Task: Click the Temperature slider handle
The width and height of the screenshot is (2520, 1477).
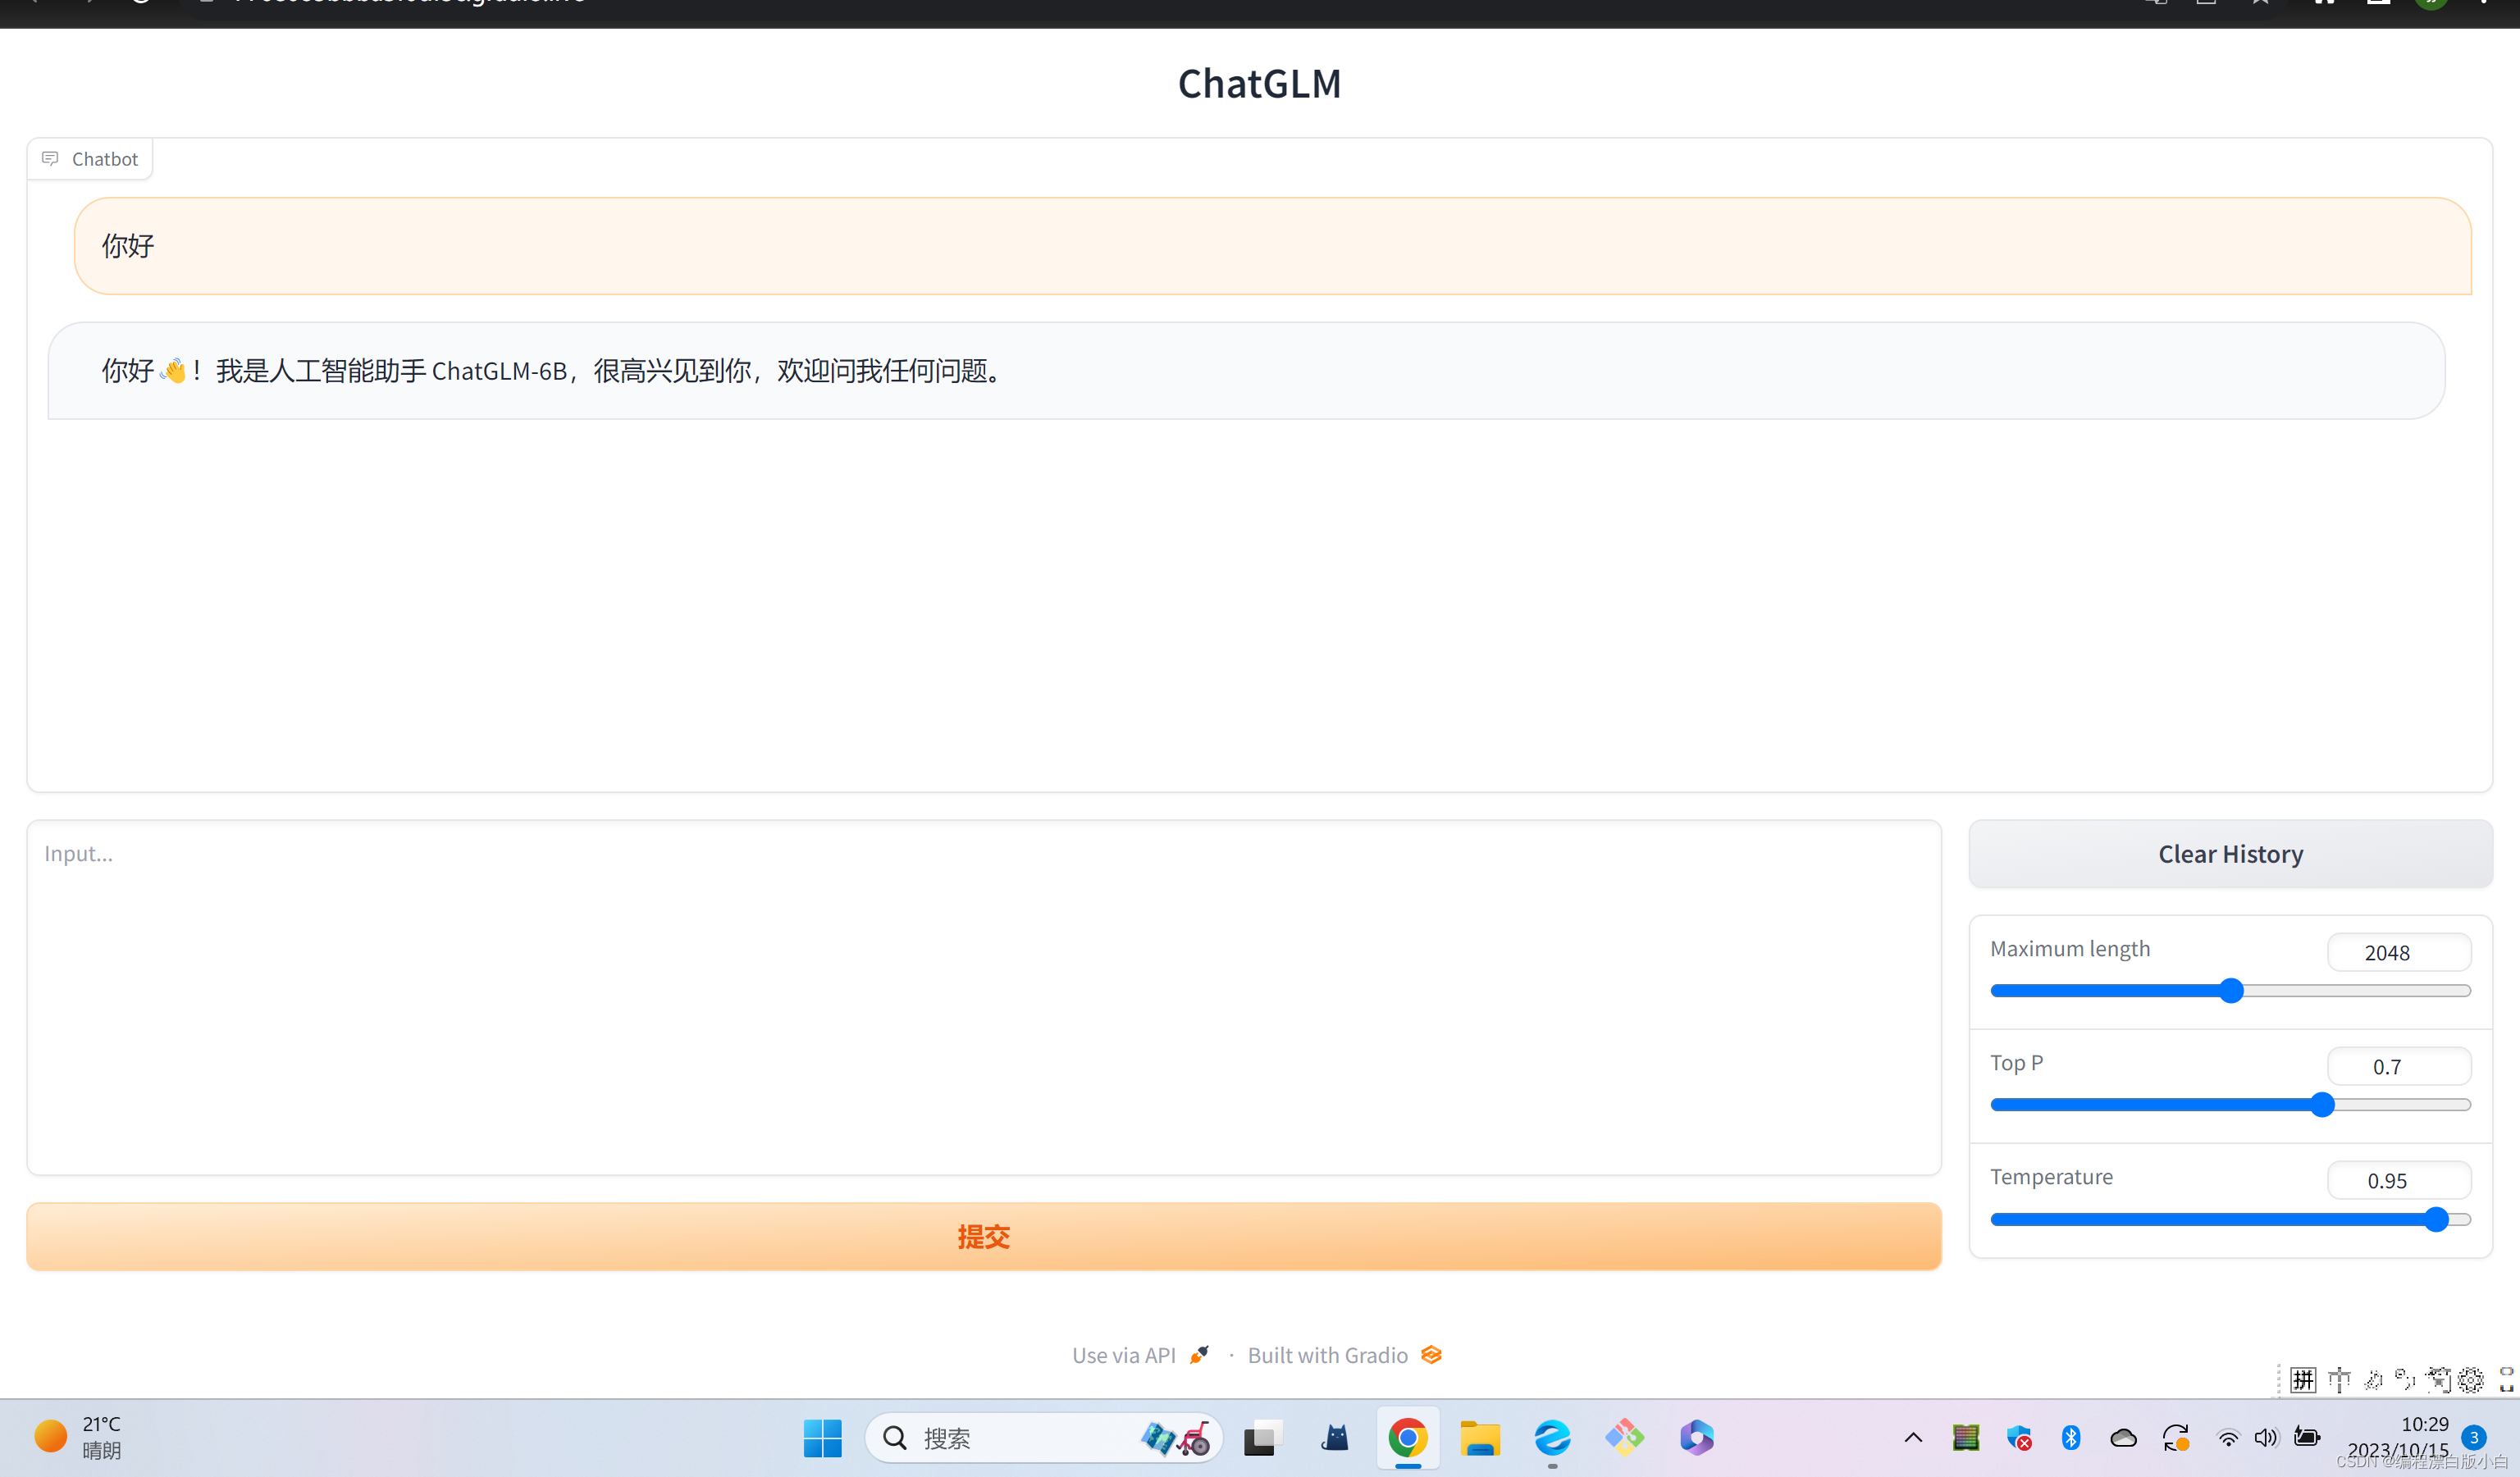Action: [x=2436, y=1219]
